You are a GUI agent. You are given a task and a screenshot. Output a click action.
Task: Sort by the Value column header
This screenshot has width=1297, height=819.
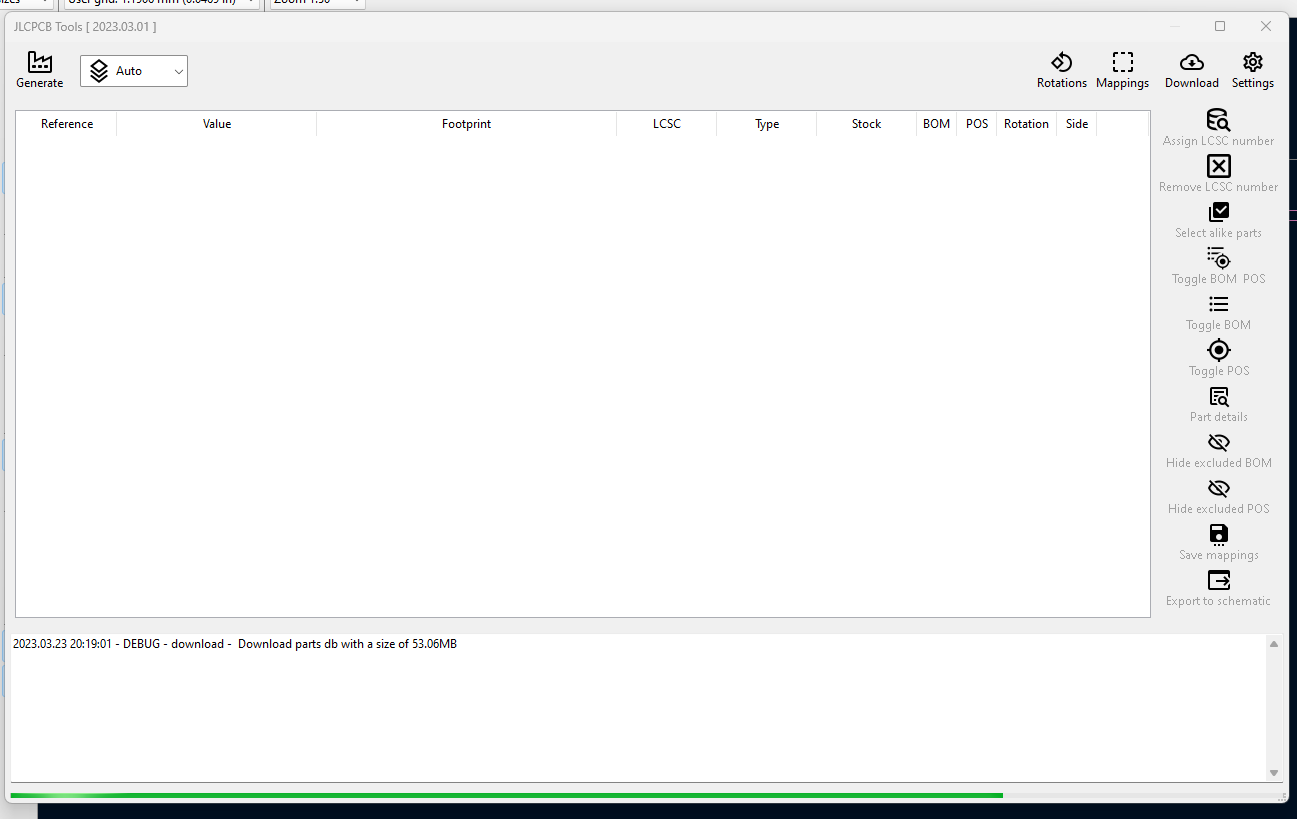(x=217, y=124)
